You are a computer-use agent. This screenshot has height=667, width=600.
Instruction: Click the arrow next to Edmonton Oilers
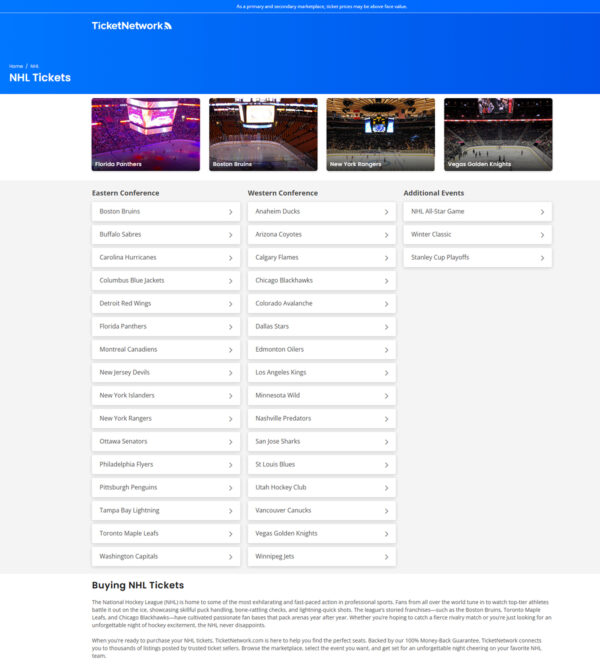click(386, 350)
